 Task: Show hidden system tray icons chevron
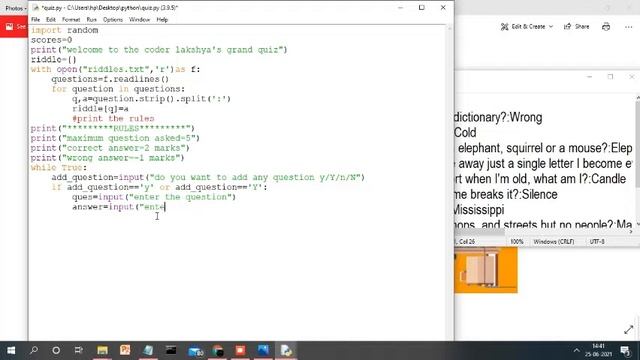(x=576, y=350)
